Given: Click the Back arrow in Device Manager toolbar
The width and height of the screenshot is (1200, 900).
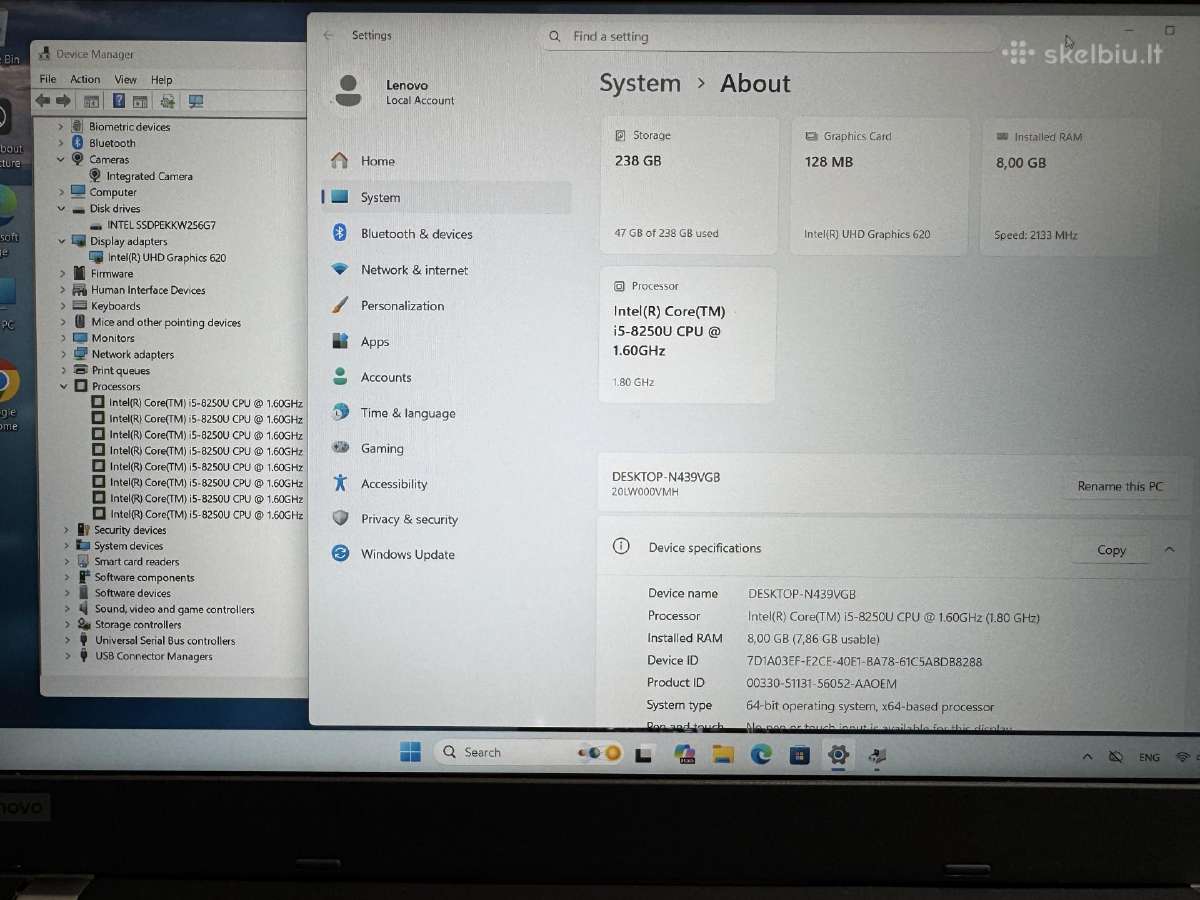Looking at the screenshot, I should pos(42,101).
